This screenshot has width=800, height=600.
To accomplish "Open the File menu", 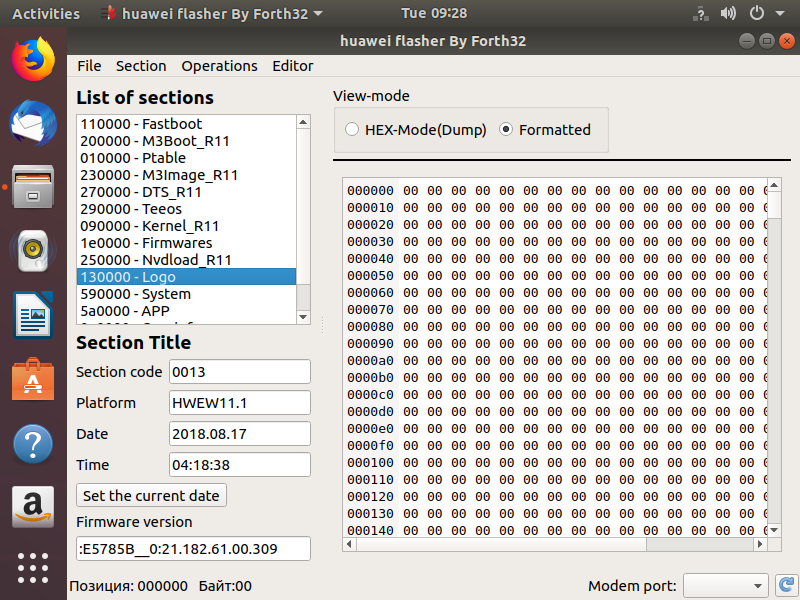I will 89,66.
